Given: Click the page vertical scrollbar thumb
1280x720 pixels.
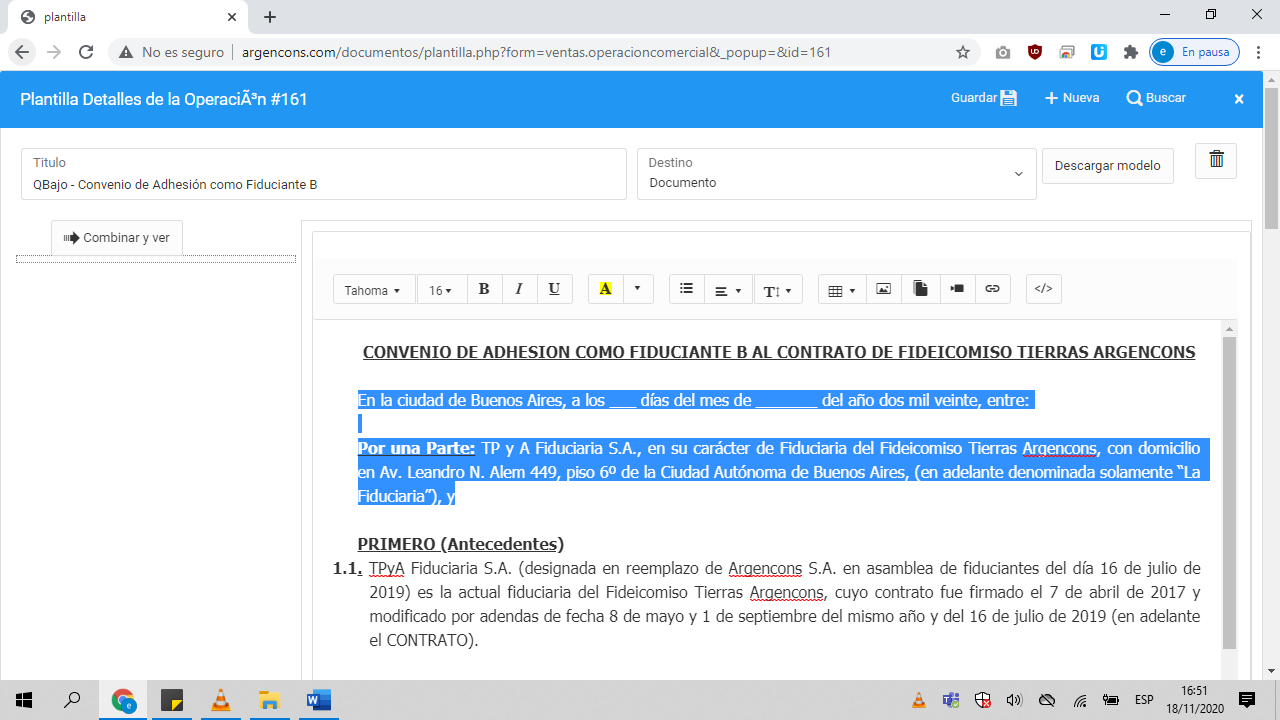Looking at the screenshot, I should [1271, 158].
